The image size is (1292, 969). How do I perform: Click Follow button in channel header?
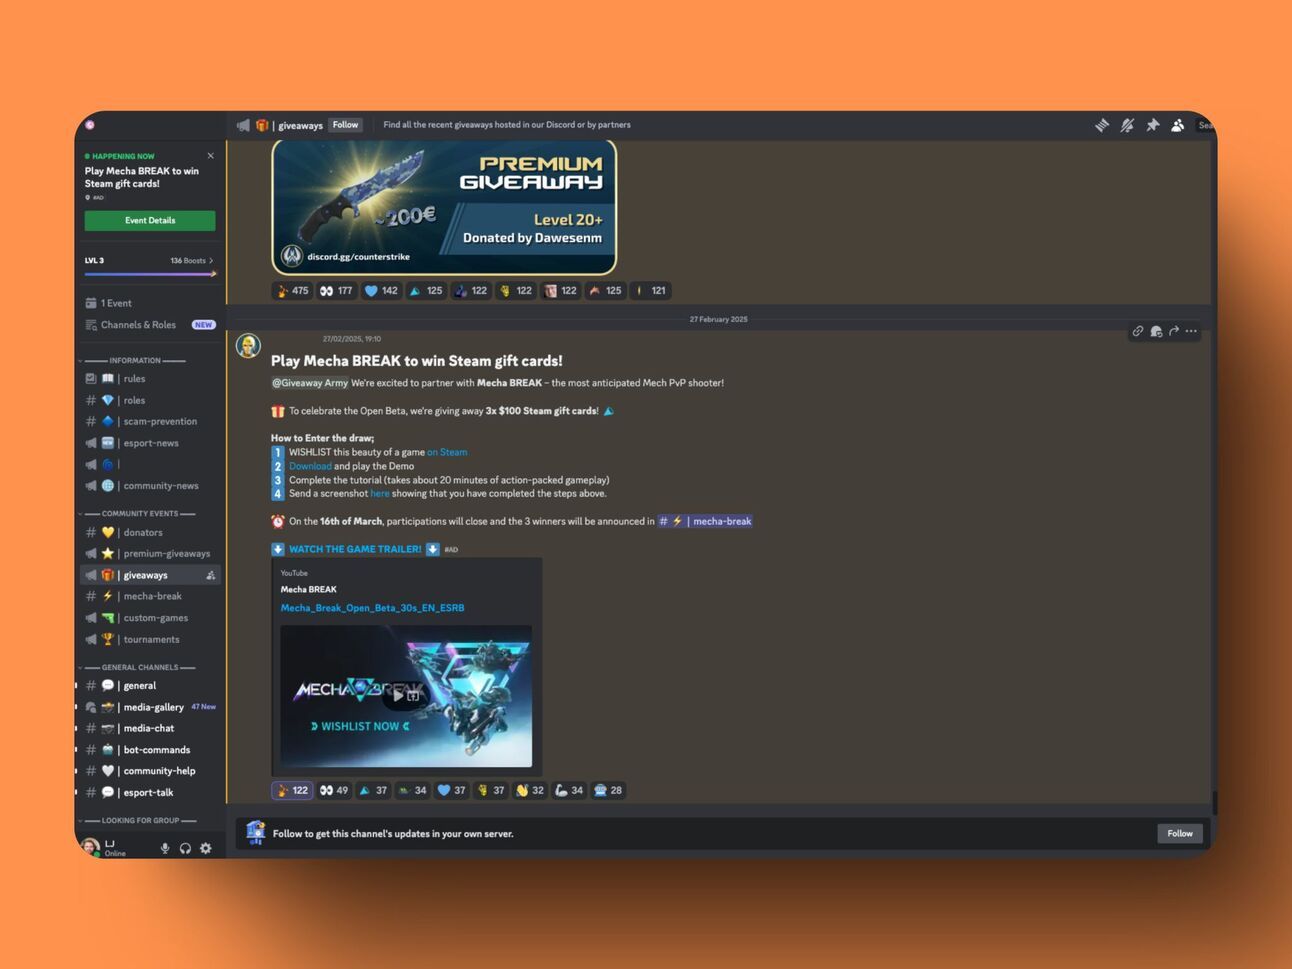[x=345, y=125]
